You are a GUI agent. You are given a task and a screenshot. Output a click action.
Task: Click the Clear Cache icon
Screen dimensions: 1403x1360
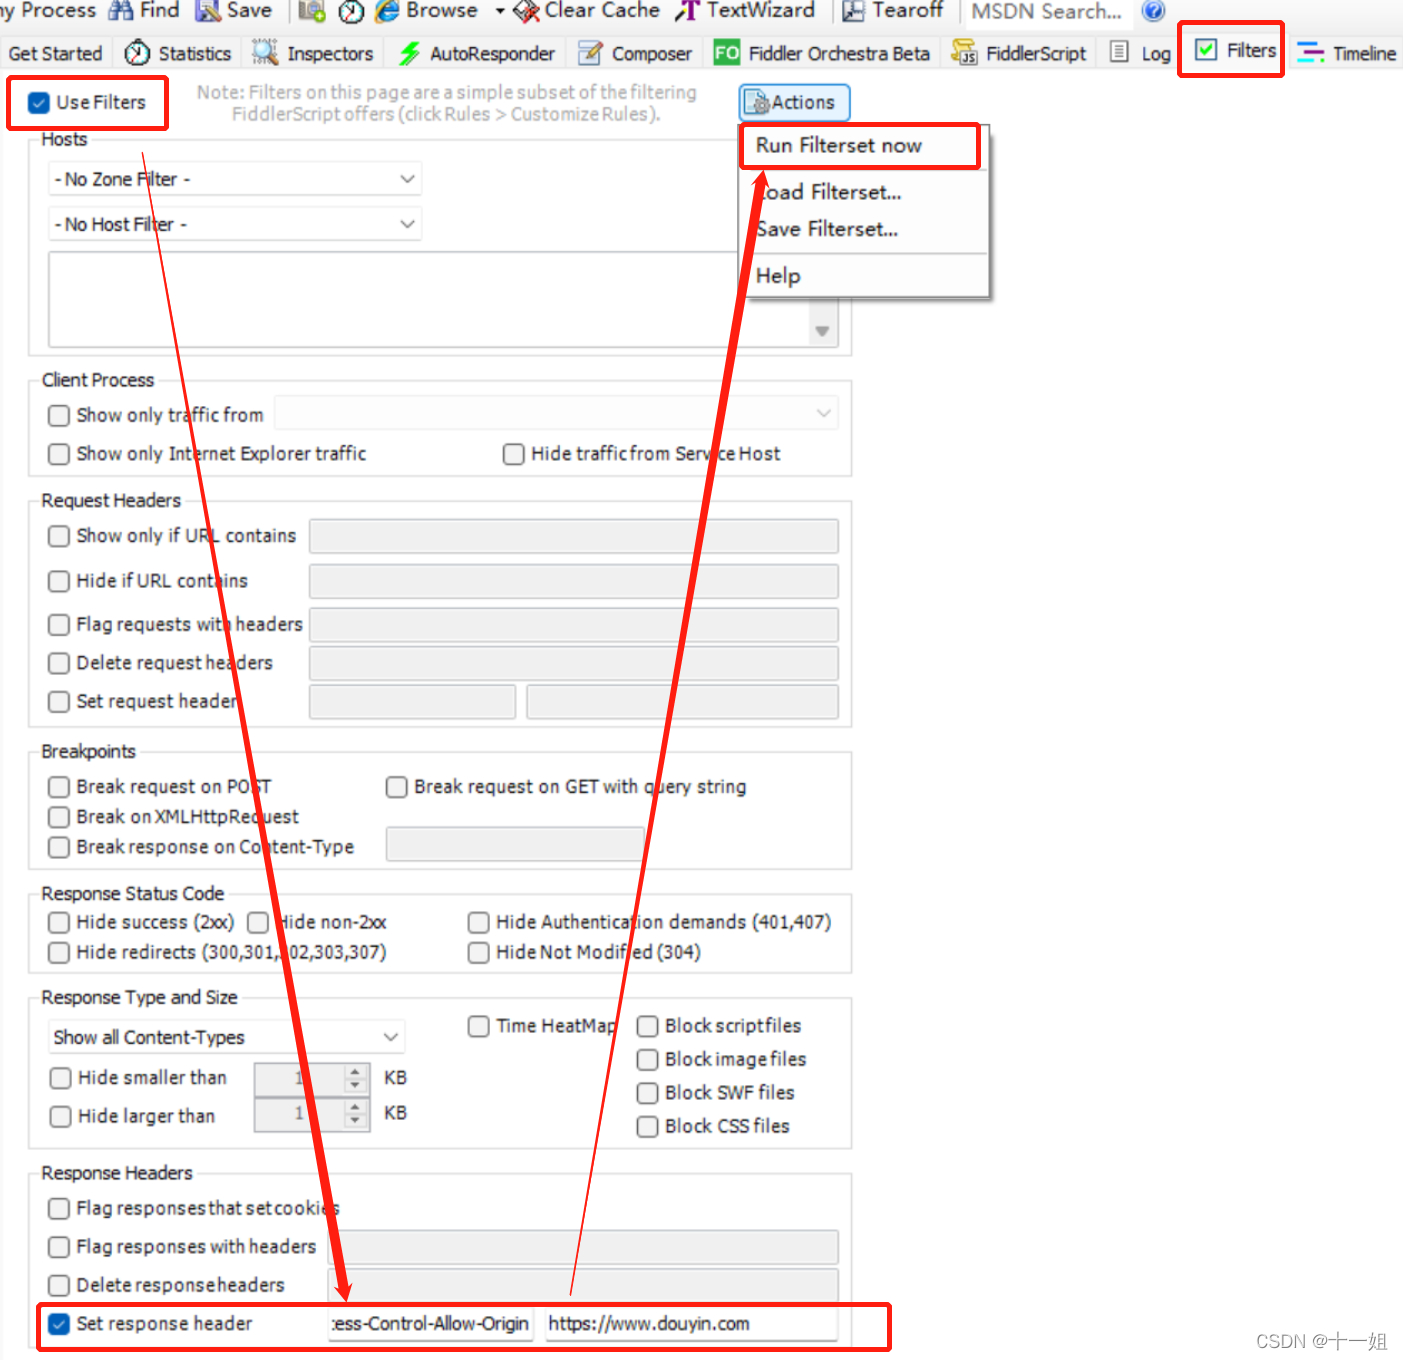tap(526, 11)
